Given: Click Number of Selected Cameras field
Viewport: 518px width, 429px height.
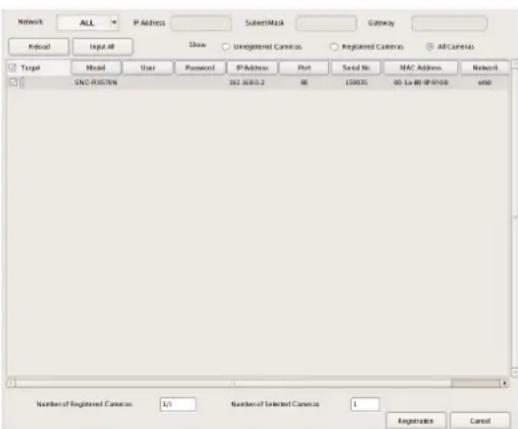Looking at the screenshot, I should (x=365, y=404).
